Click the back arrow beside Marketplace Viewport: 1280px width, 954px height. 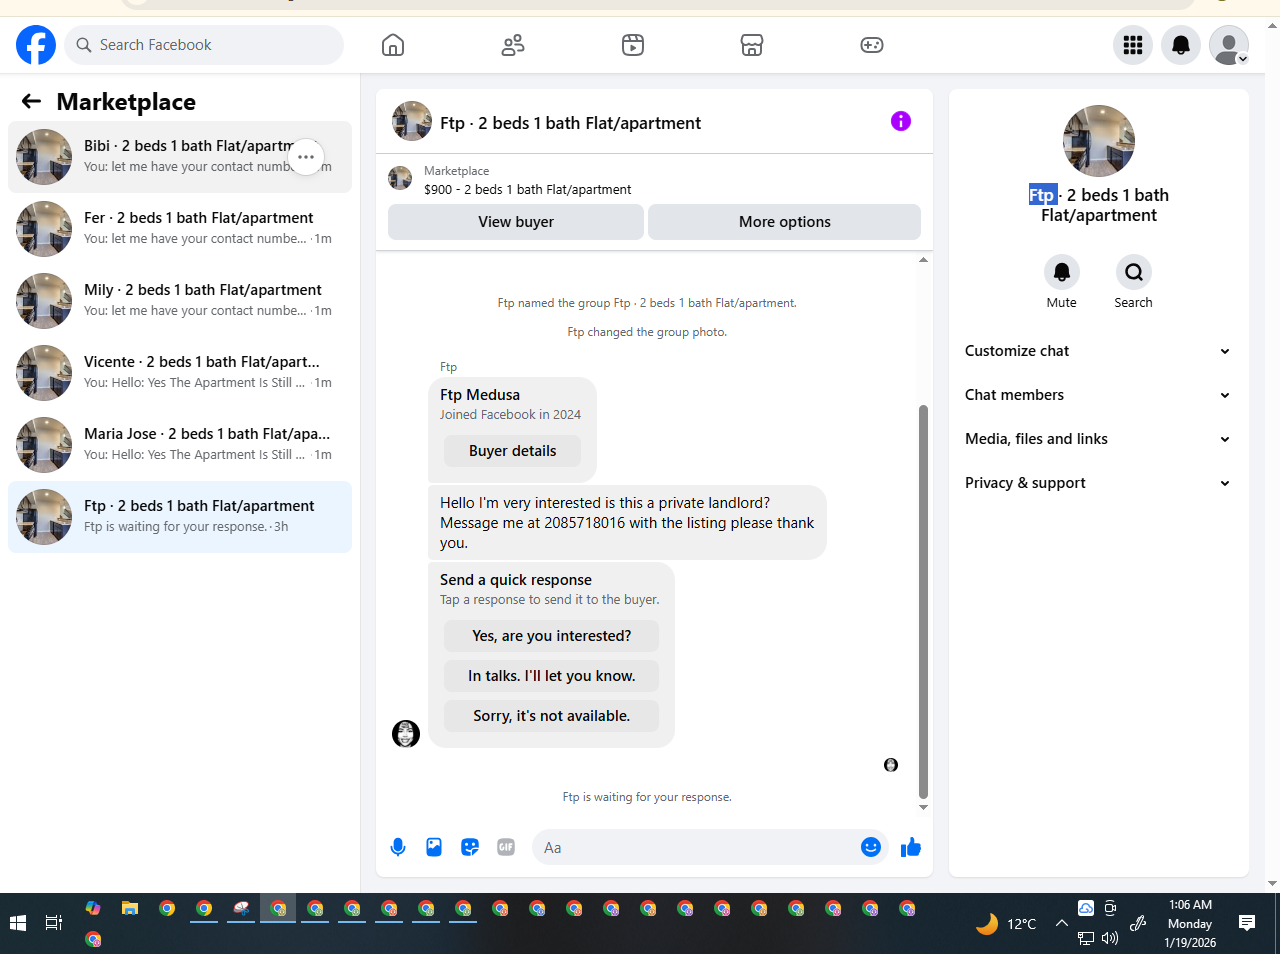31,101
